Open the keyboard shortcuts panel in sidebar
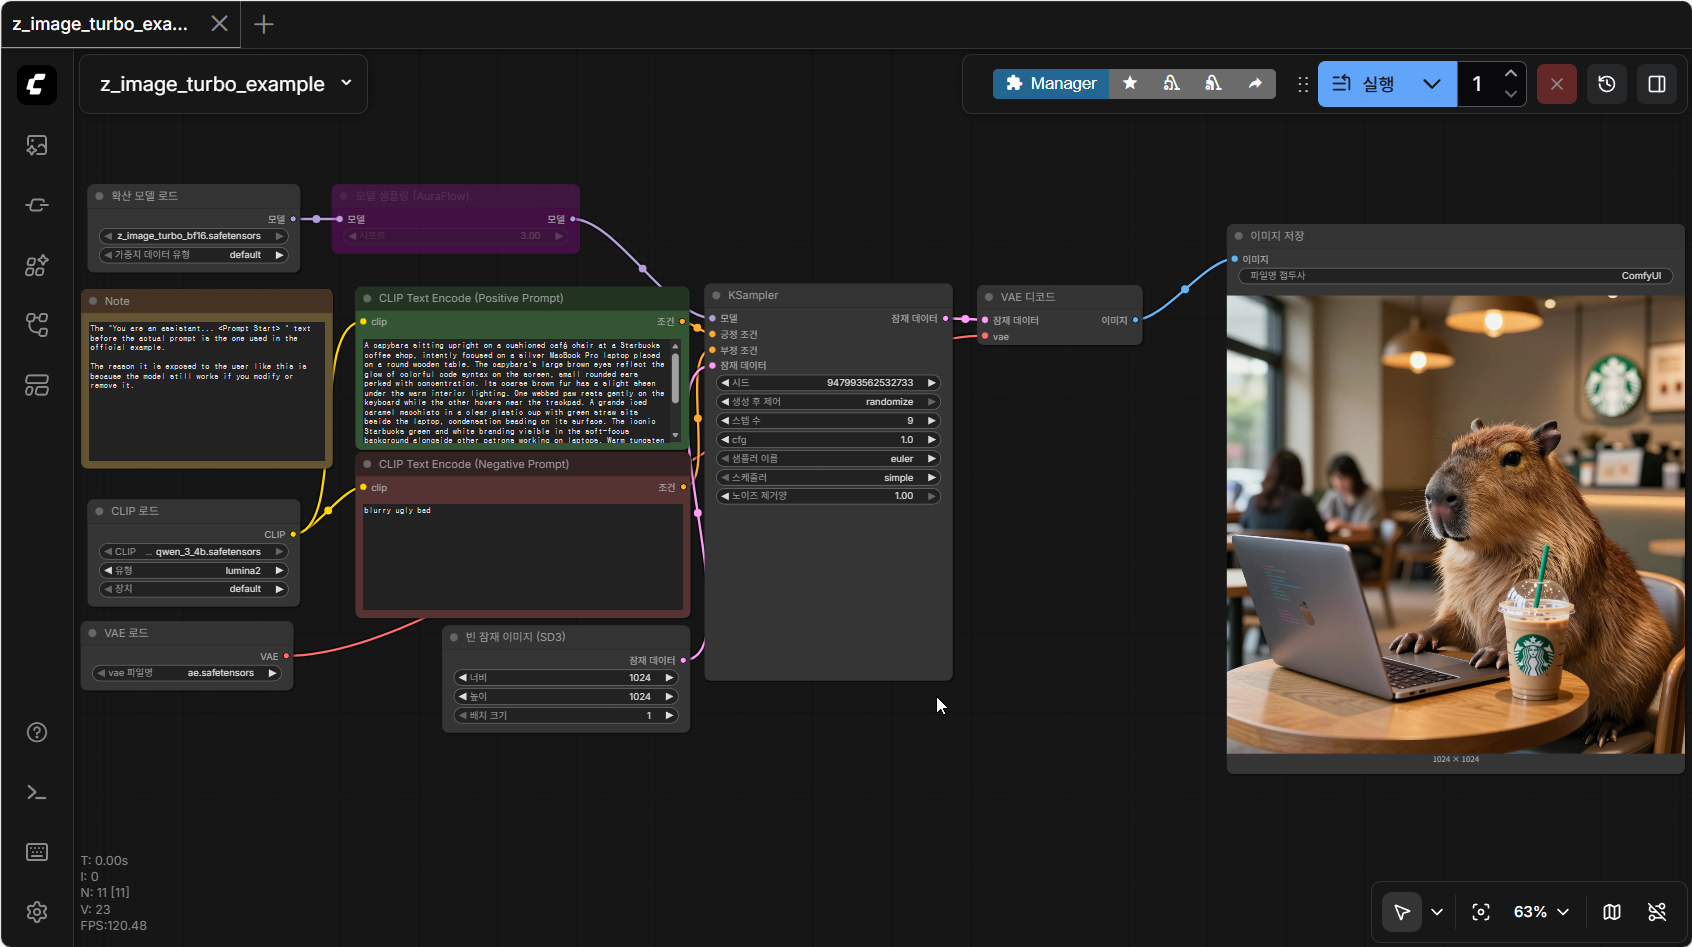This screenshot has height=947, width=1692. click(37, 852)
